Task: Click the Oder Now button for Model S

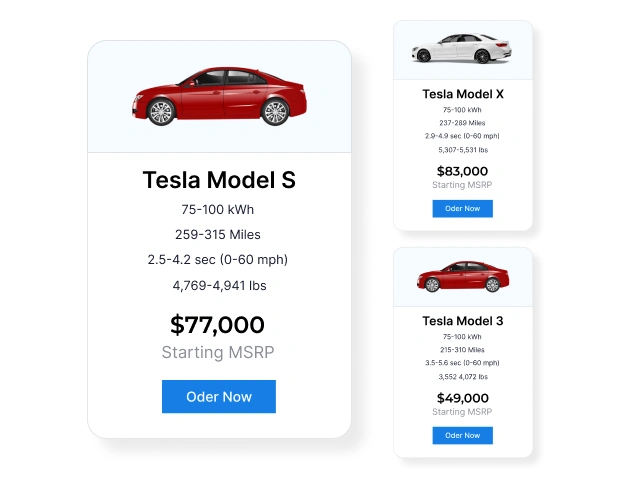Action: tap(218, 397)
